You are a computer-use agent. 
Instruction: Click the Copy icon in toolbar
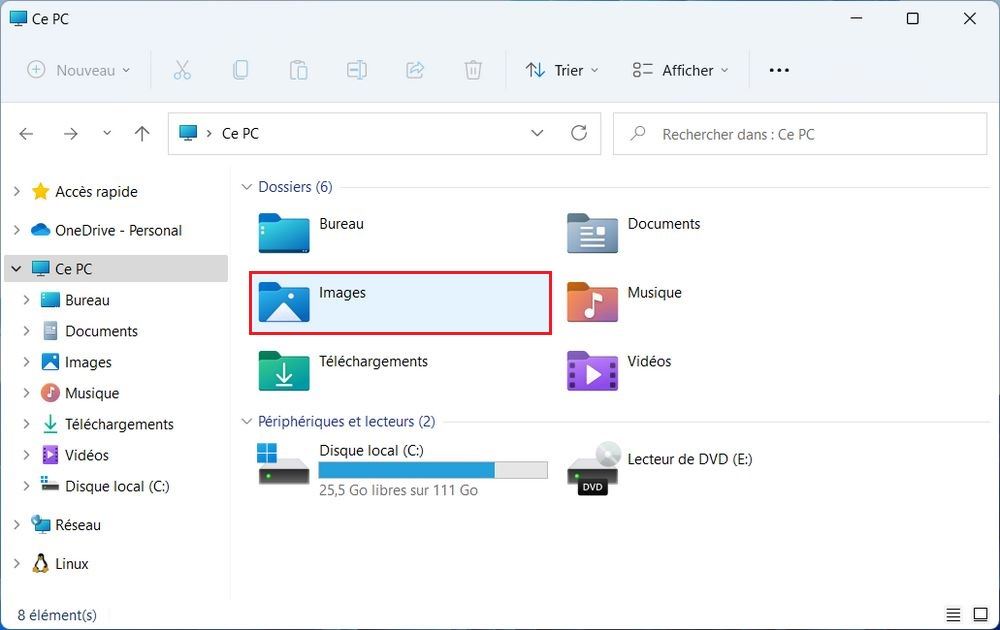(x=240, y=70)
